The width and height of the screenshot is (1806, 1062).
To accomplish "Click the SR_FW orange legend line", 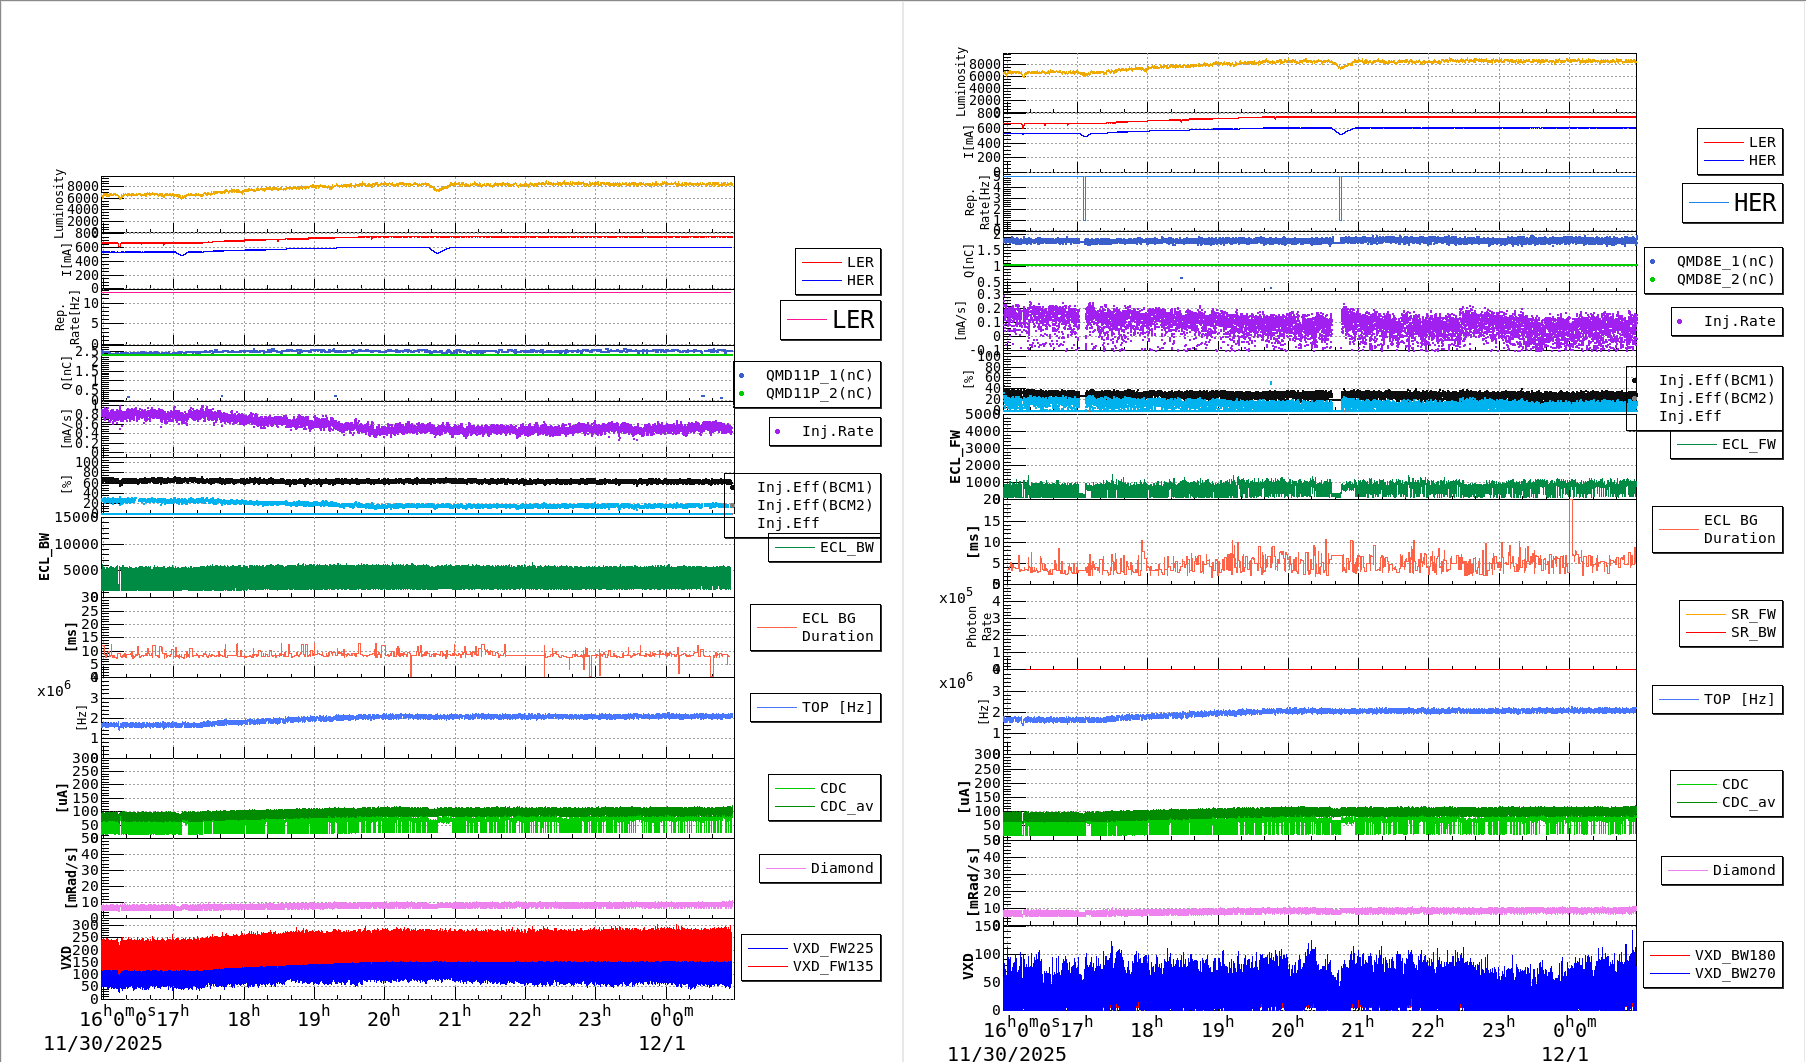I will pyautogui.click(x=1705, y=615).
